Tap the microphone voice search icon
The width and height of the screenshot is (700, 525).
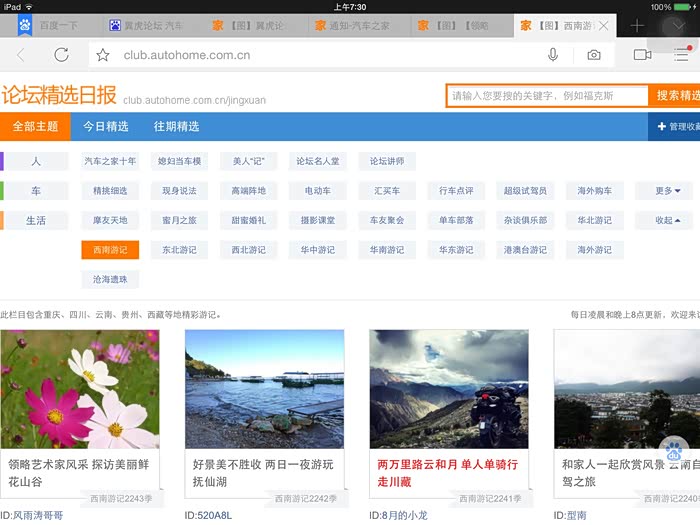click(553, 55)
